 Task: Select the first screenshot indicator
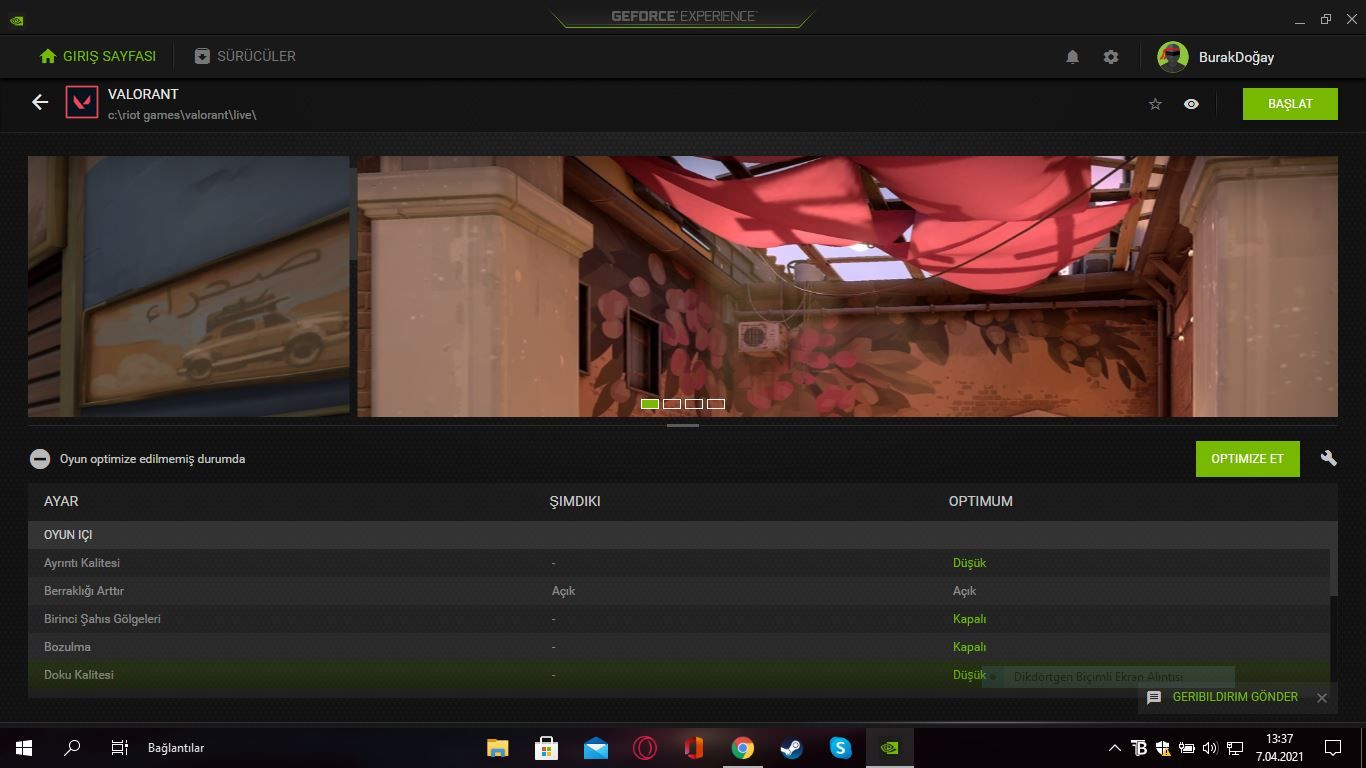(650, 404)
